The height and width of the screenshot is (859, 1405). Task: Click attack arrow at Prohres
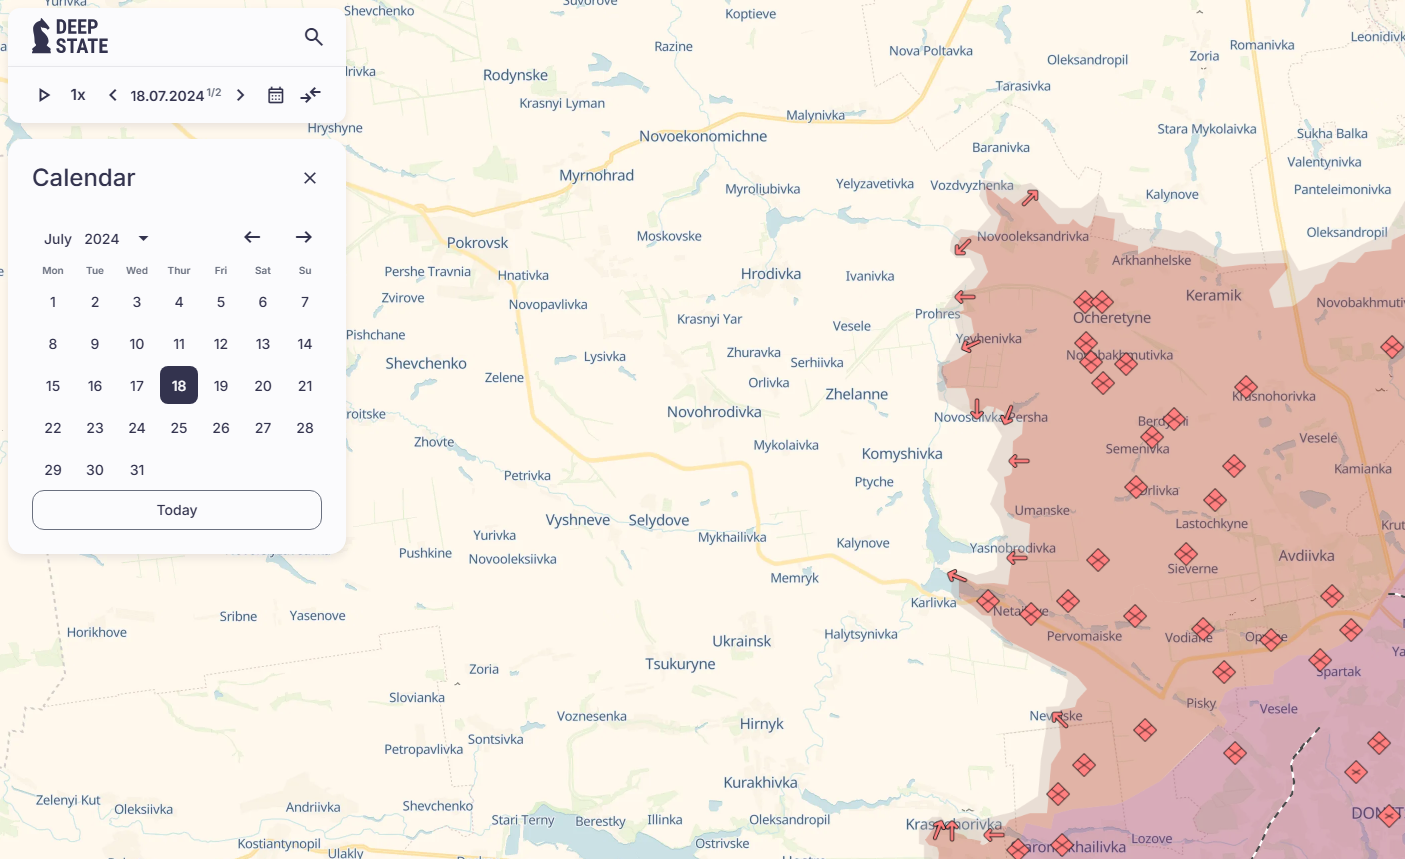964,297
